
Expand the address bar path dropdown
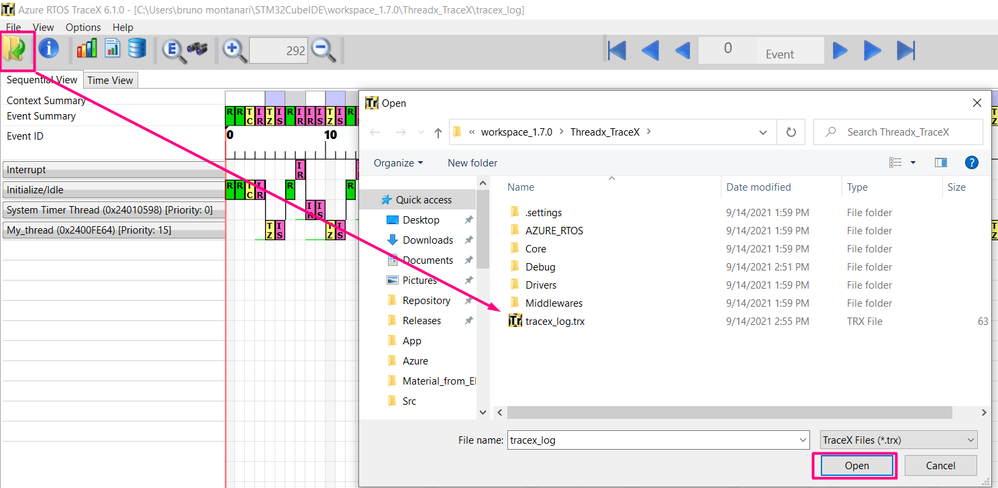tap(764, 132)
